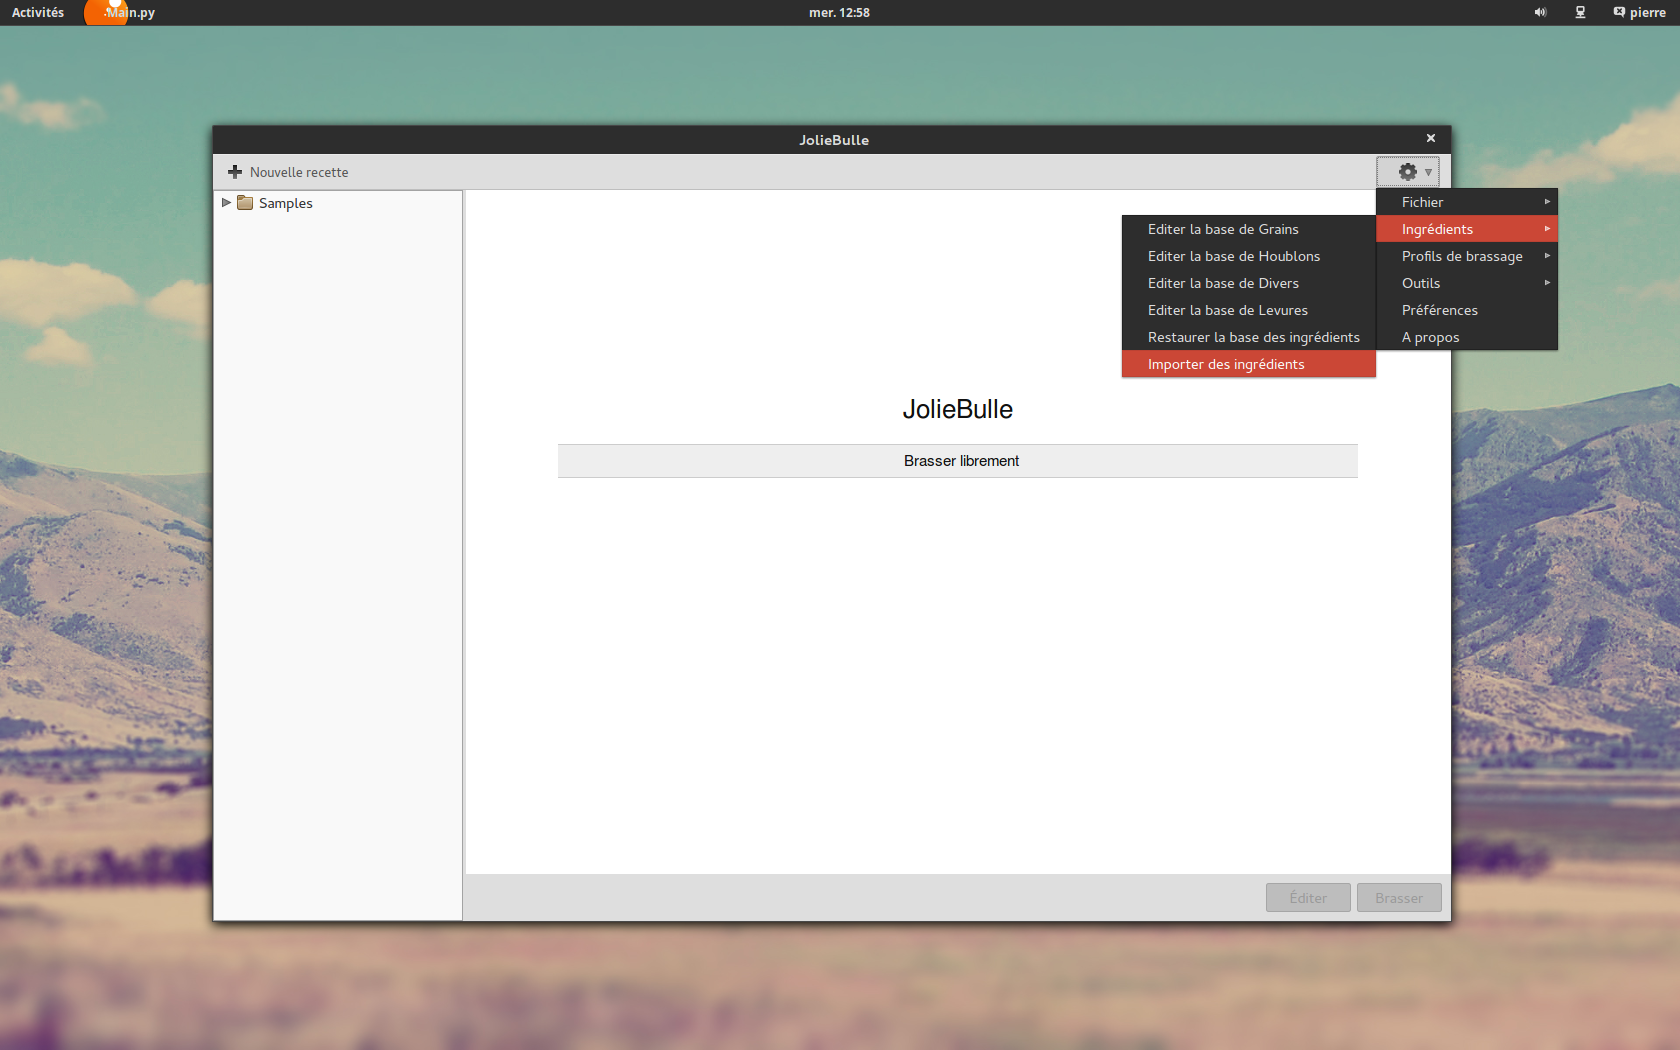Open Préférences from the menu
This screenshot has height=1050, width=1680.
tap(1440, 310)
